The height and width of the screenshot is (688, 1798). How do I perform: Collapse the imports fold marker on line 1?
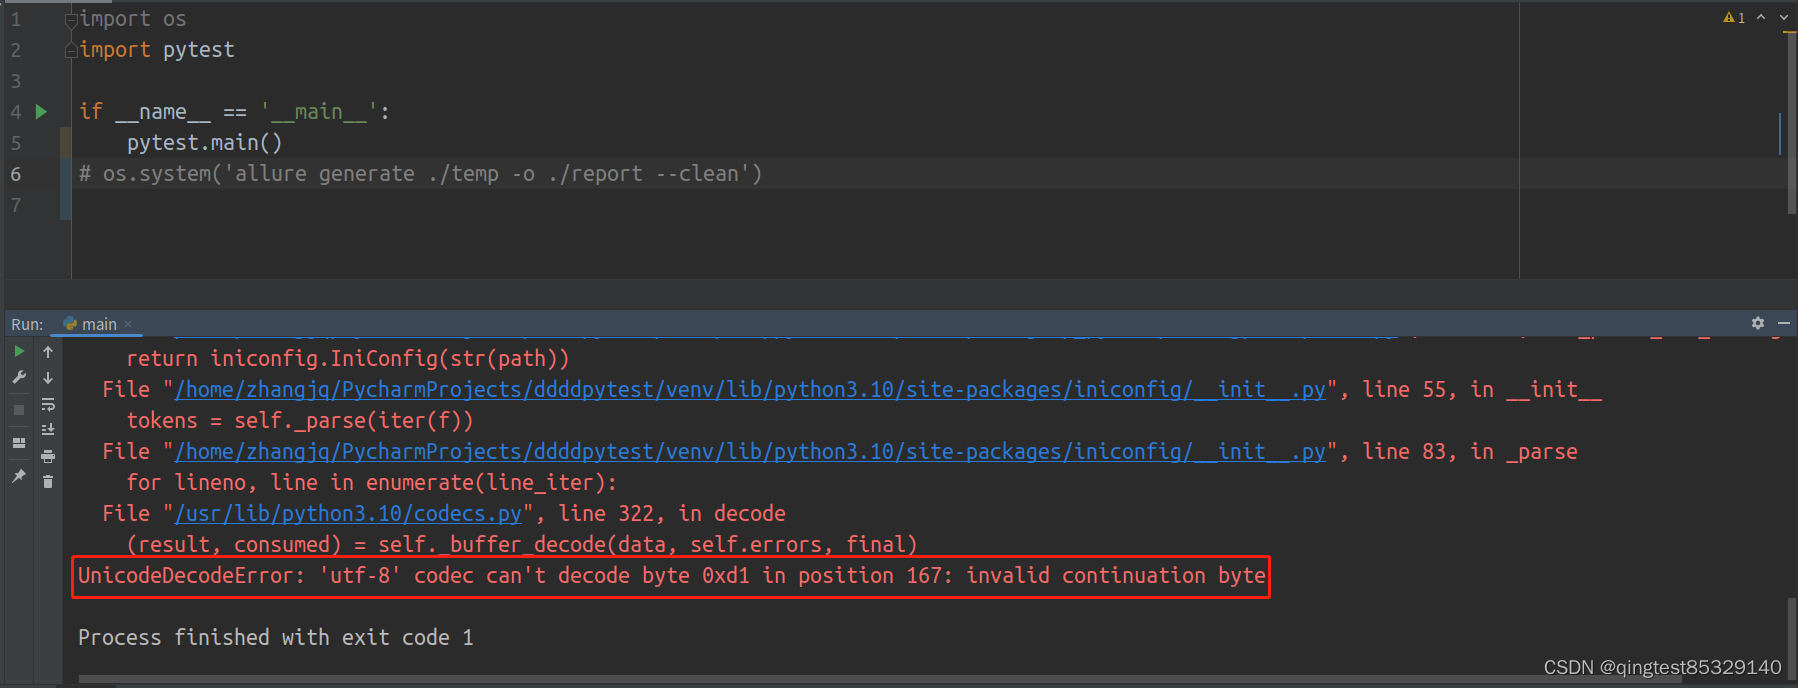71,20
